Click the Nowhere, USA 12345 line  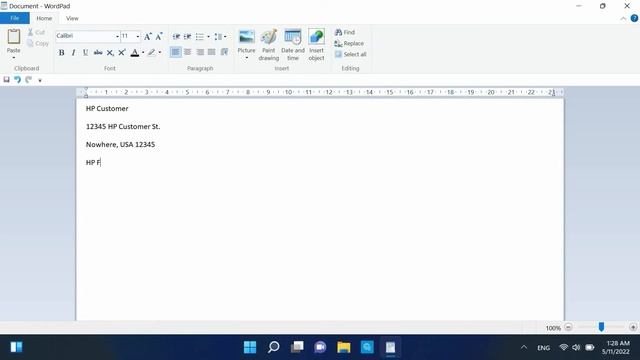(120, 144)
